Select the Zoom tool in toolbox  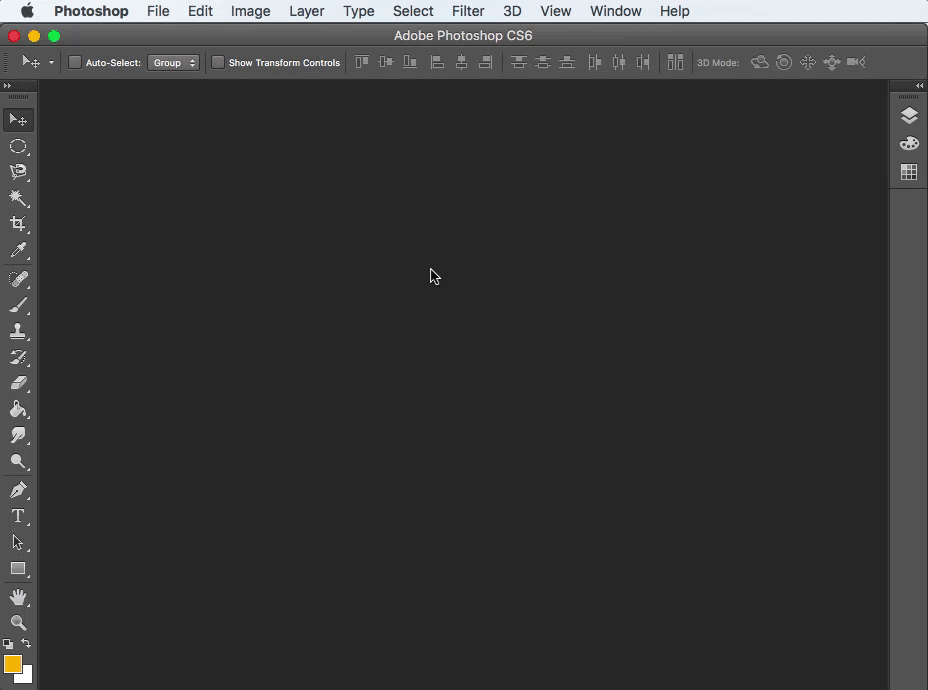[18, 623]
